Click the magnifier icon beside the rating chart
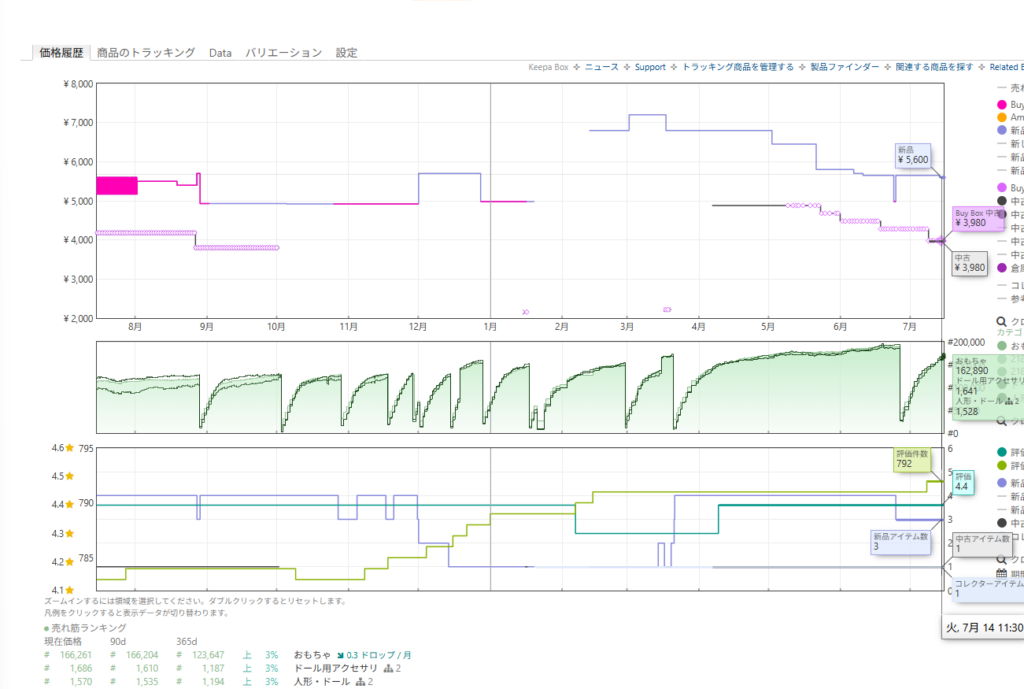 pos(1001,560)
